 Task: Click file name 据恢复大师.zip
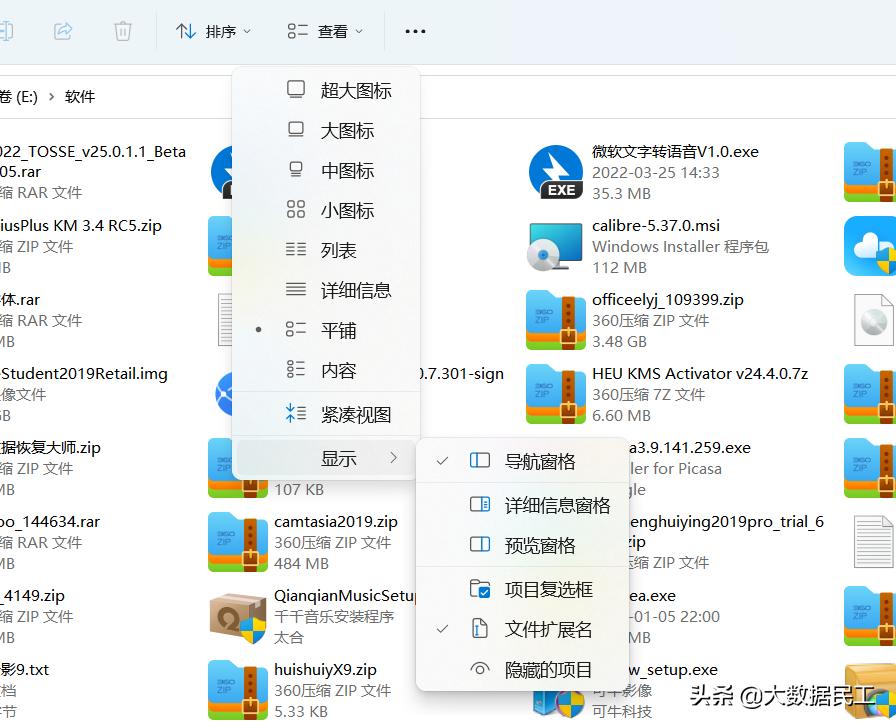click(x=50, y=448)
